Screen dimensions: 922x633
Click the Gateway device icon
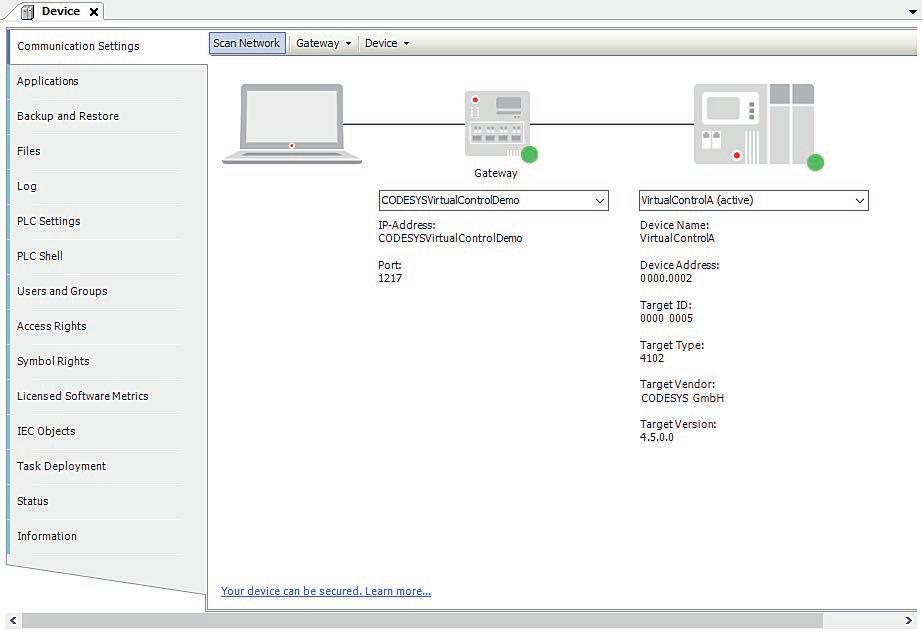[x=497, y=123]
